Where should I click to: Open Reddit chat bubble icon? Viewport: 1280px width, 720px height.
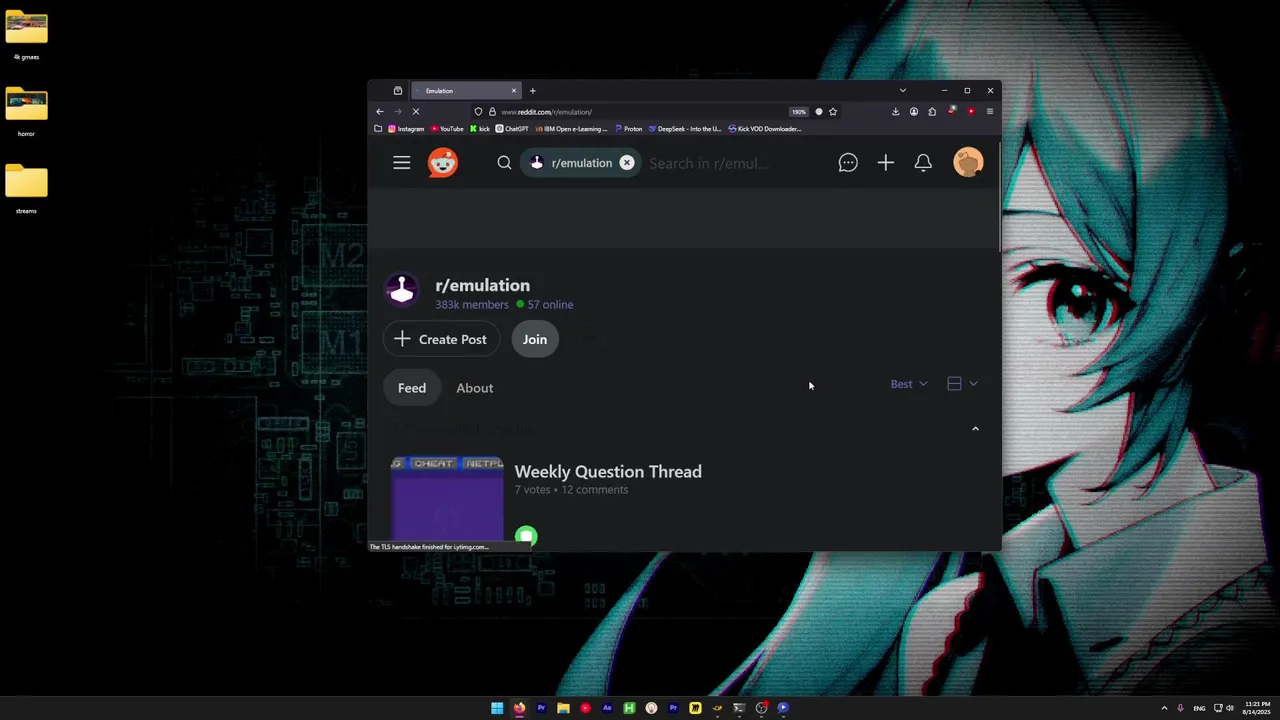[x=848, y=163]
